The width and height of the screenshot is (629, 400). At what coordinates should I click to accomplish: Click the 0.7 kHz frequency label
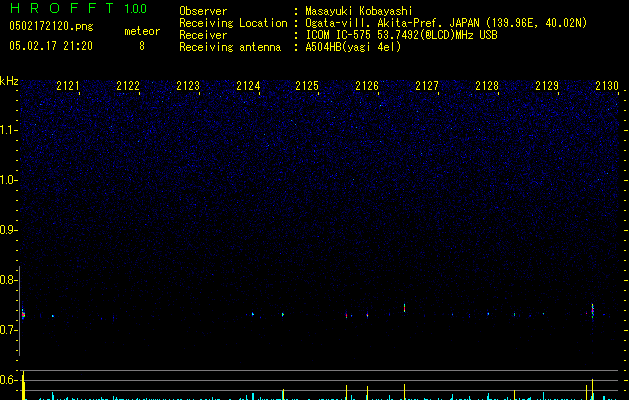coord(9,330)
